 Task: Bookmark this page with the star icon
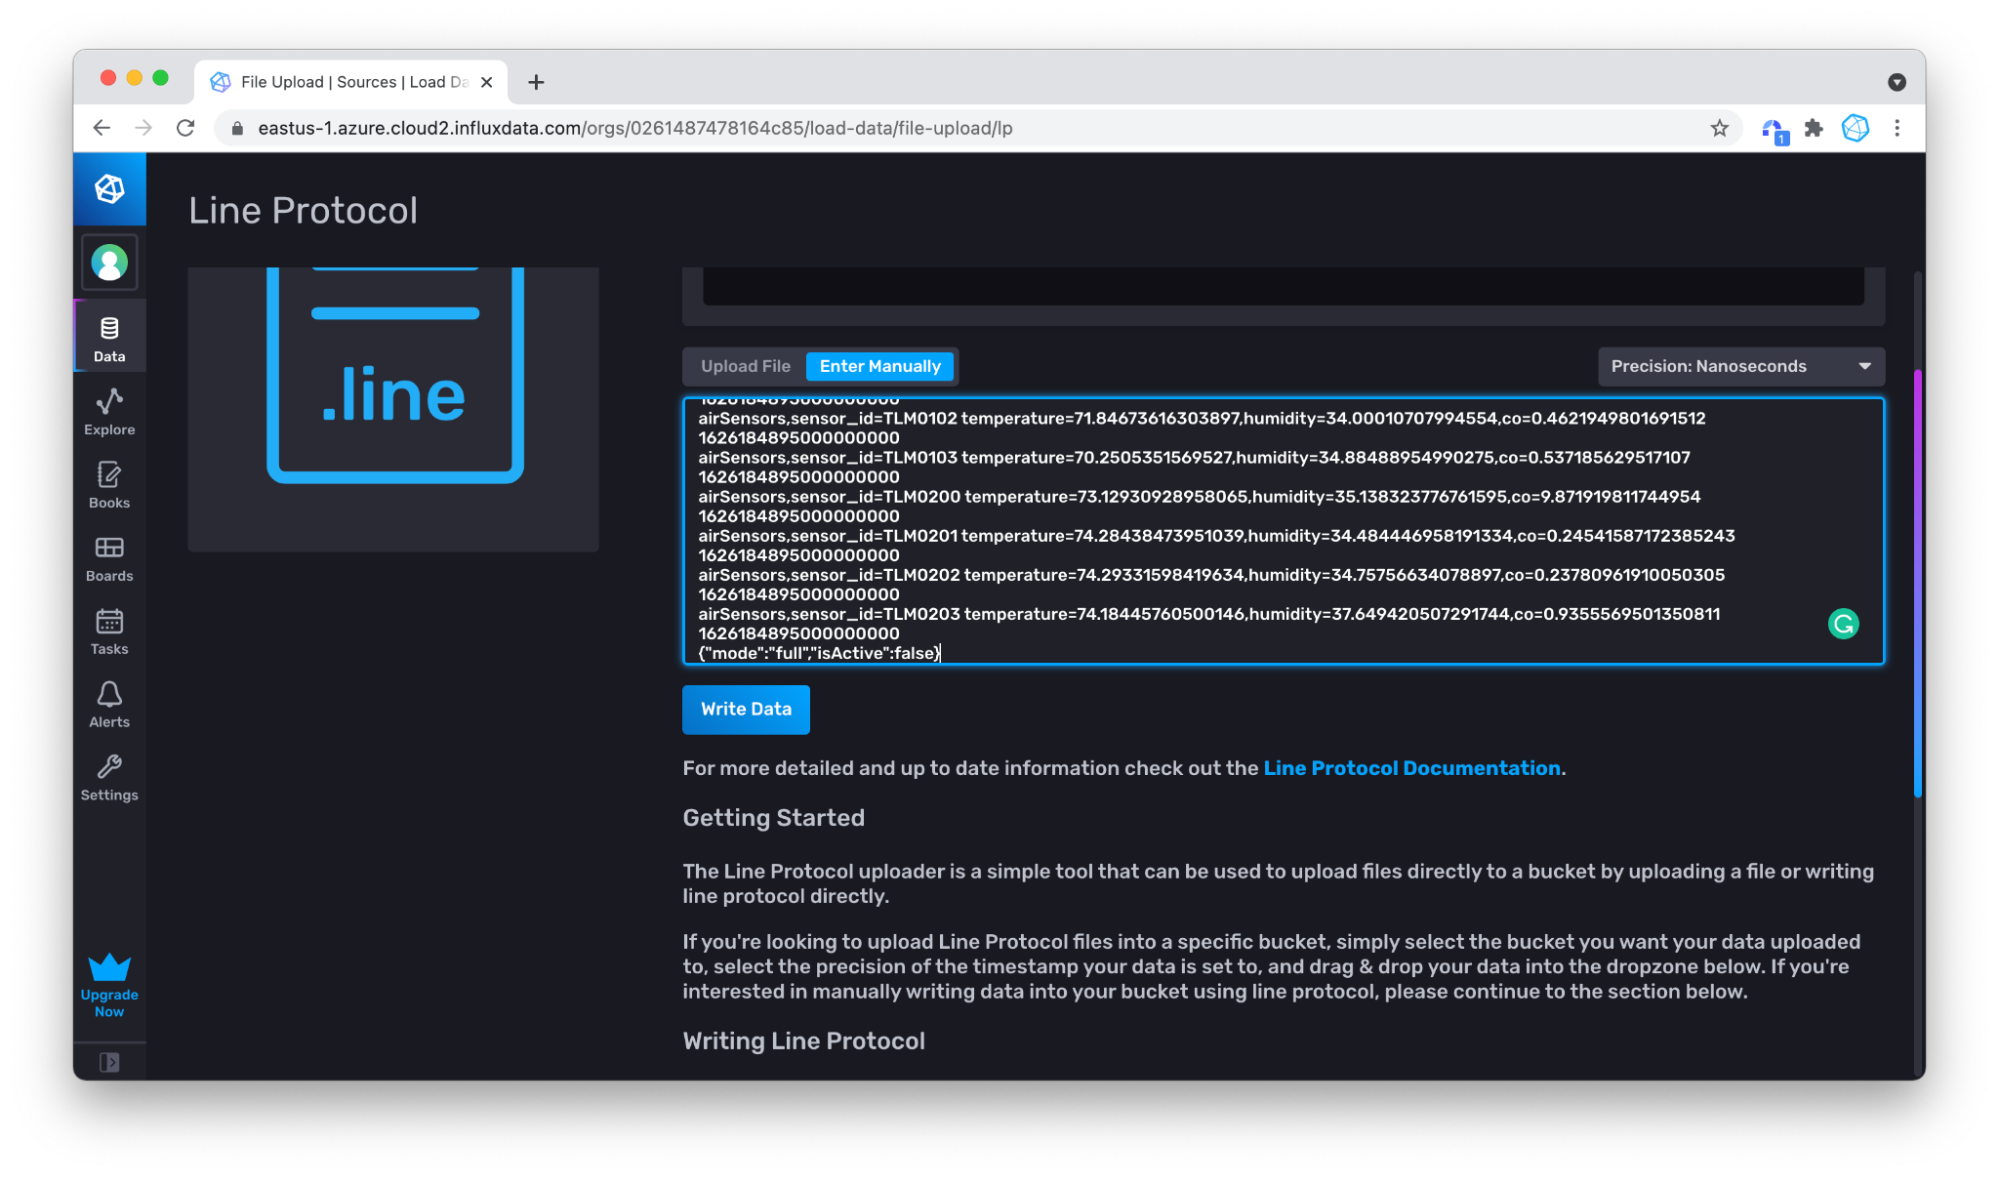[x=1719, y=128]
